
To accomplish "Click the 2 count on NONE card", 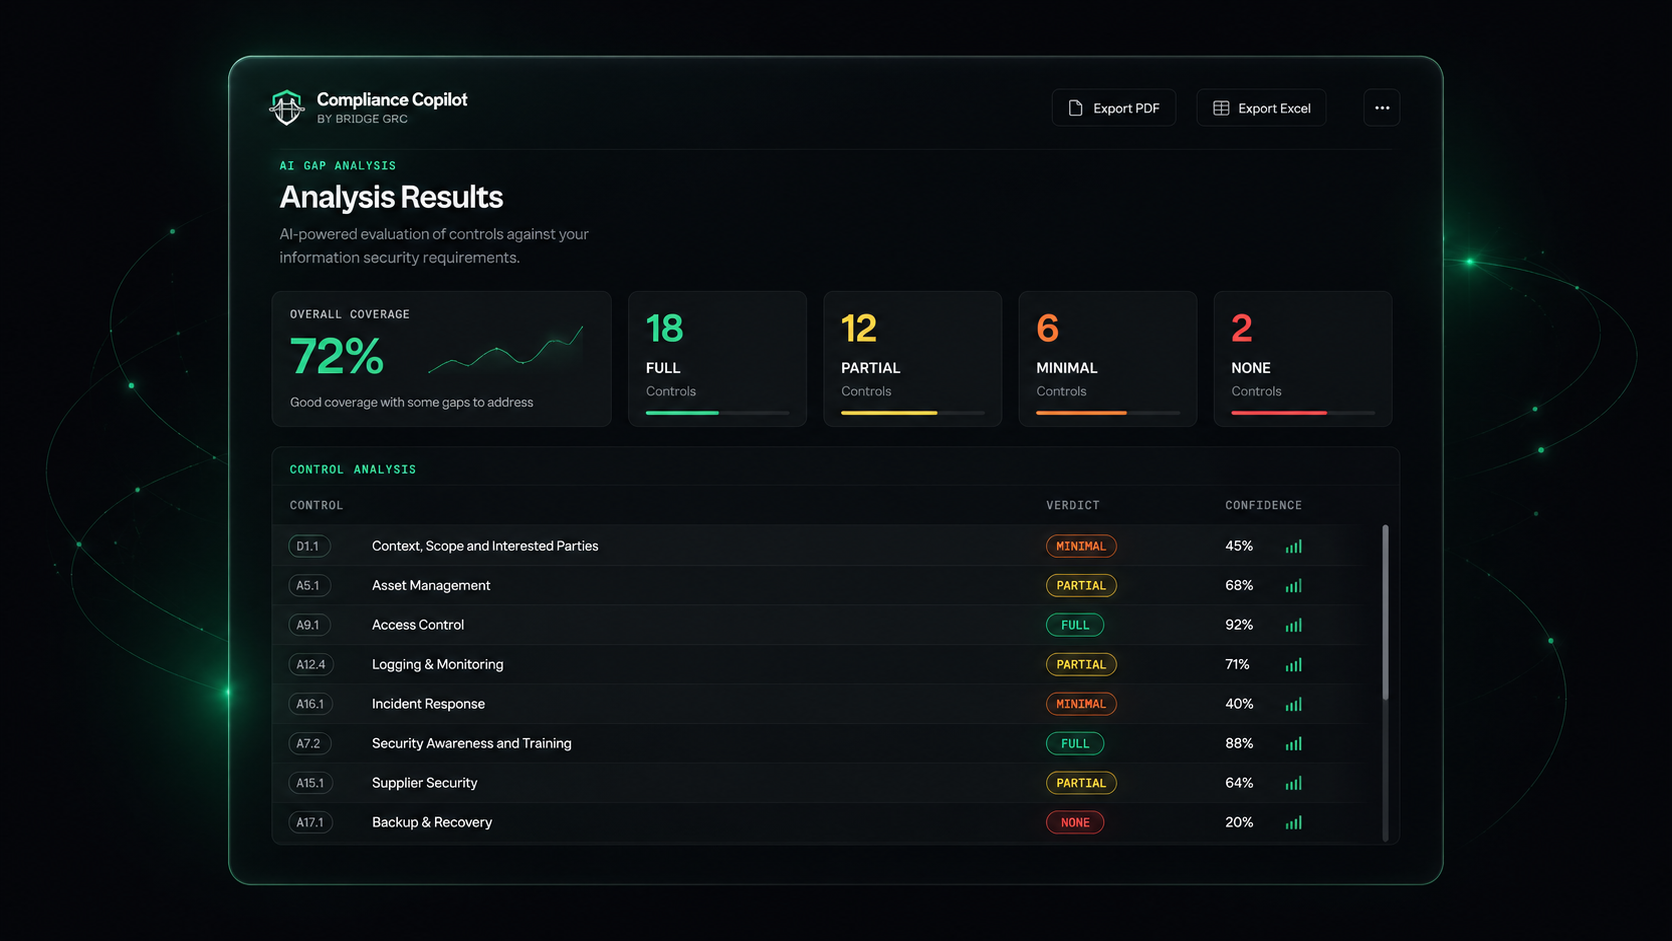I will pos(1241,328).
